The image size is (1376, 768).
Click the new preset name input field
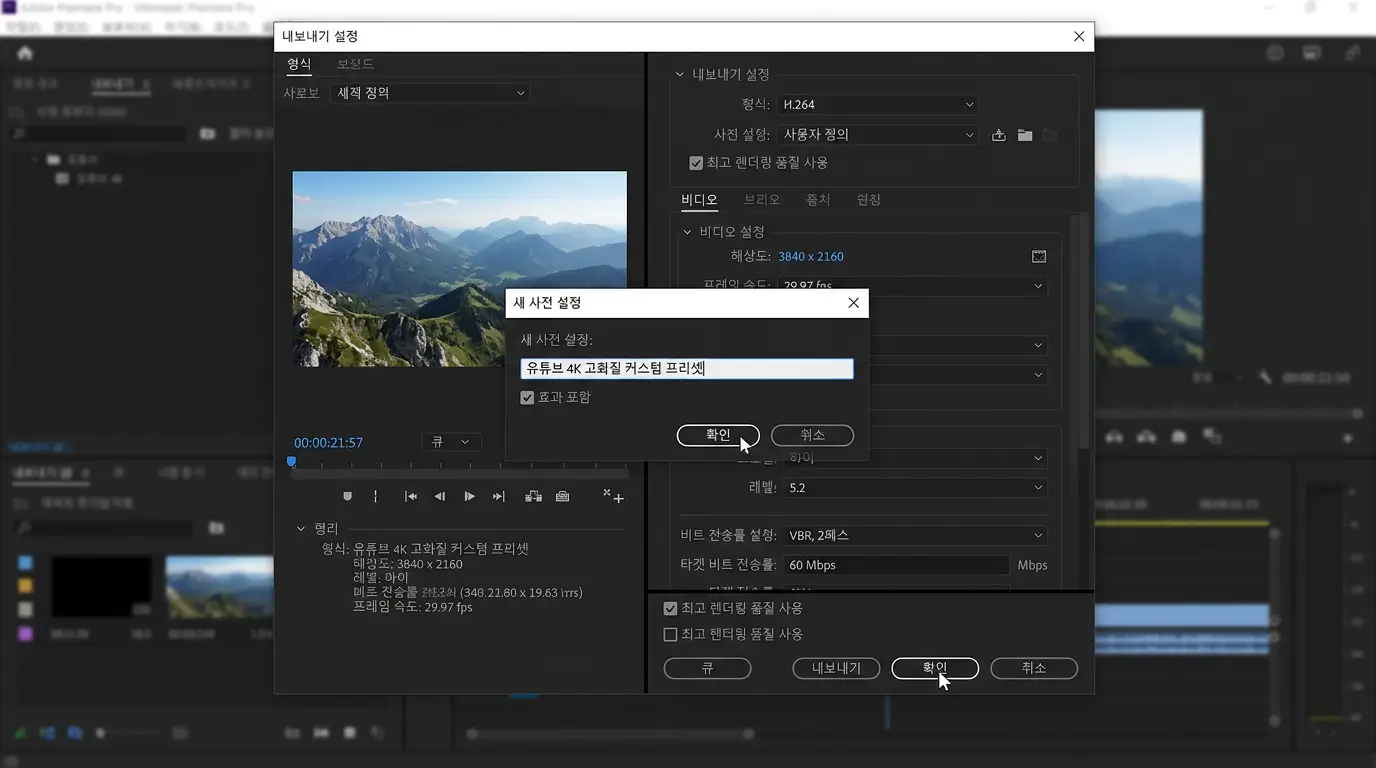coord(687,369)
